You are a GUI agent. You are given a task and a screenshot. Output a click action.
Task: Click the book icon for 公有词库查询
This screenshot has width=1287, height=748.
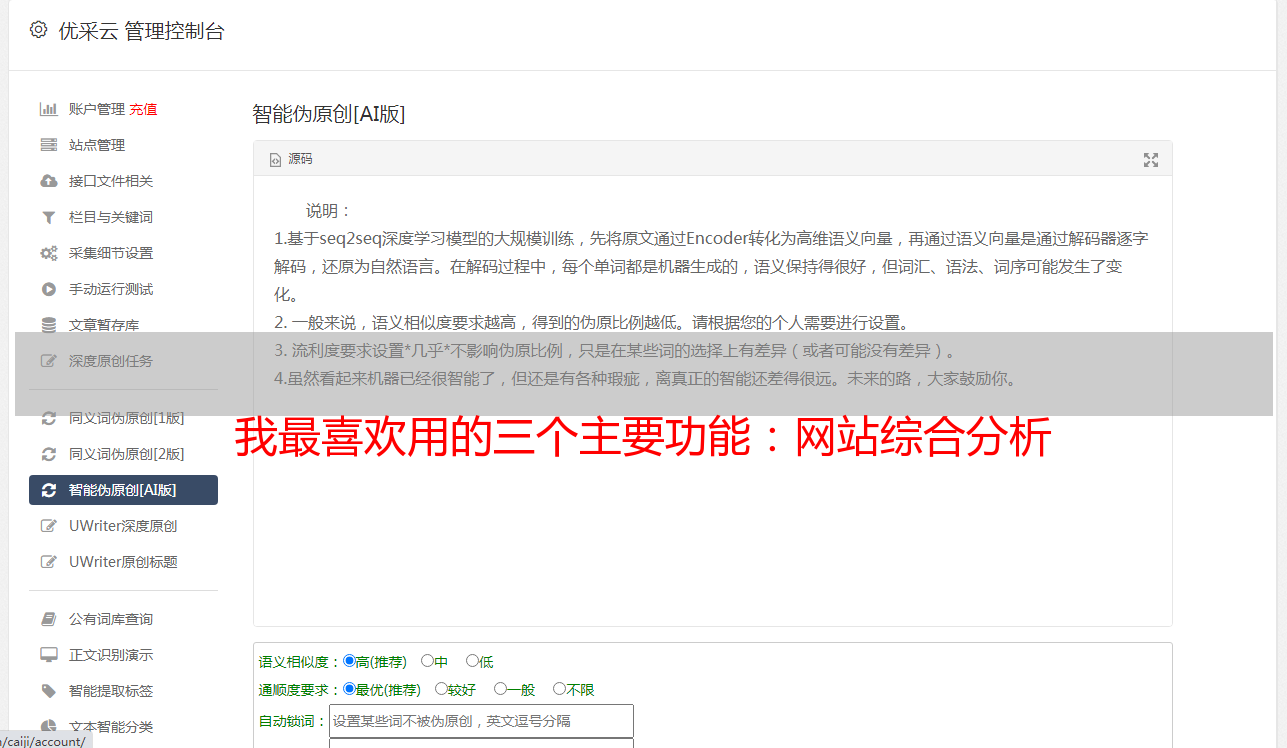point(48,619)
